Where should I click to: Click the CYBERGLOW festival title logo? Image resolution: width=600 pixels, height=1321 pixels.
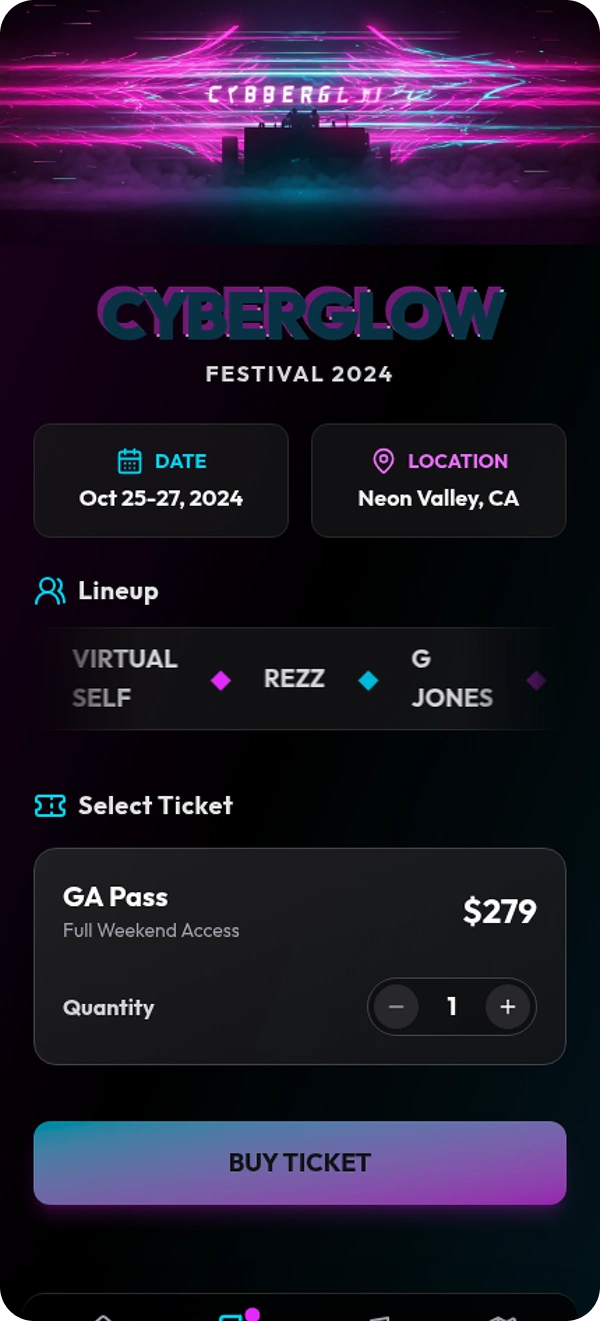300,313
